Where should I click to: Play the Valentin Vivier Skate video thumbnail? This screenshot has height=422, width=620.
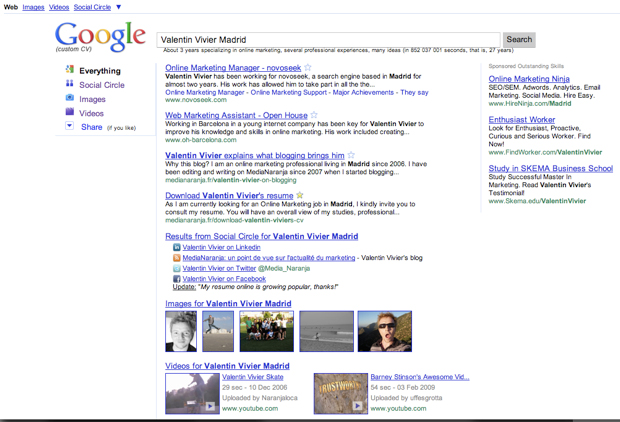192,393
